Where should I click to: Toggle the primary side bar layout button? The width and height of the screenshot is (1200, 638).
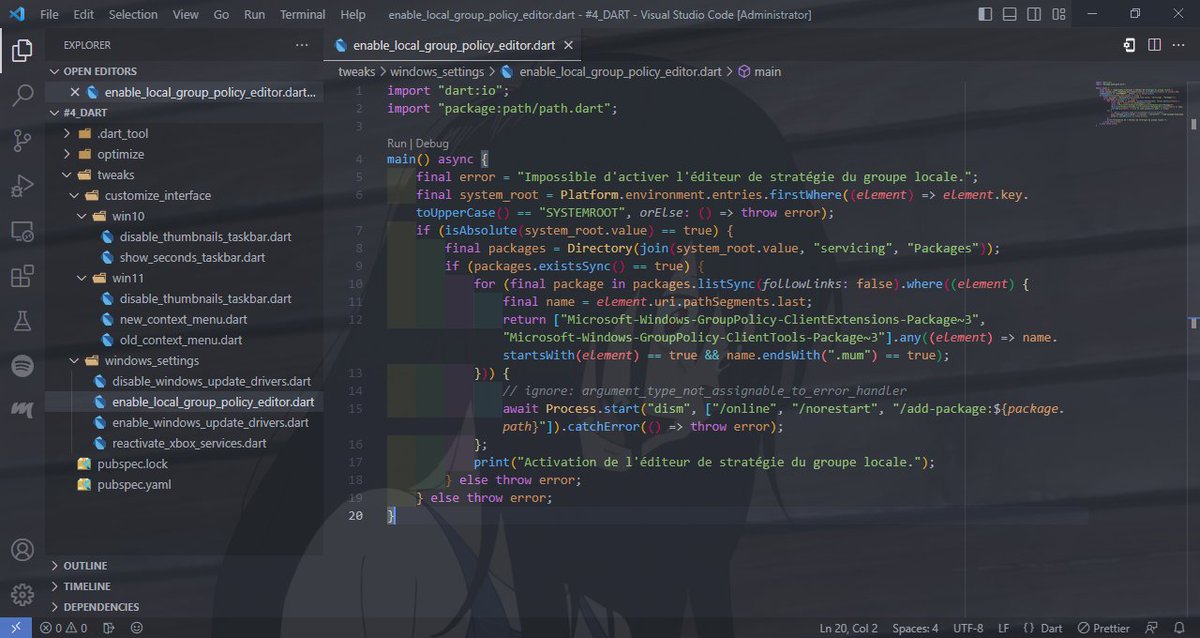point(985,14)
